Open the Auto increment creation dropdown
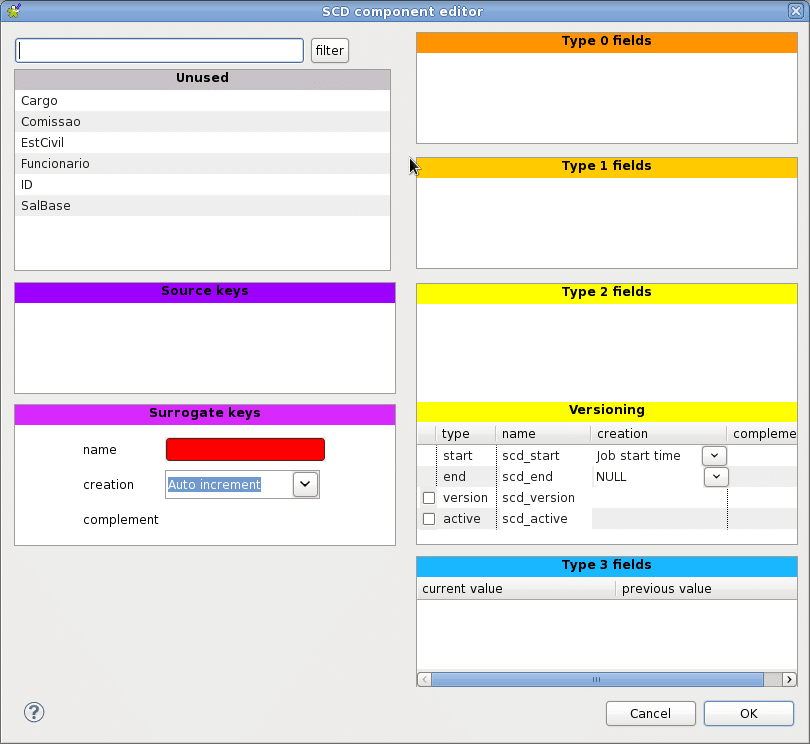The height and width of the screenshot is (744, 810). point(306,484)
